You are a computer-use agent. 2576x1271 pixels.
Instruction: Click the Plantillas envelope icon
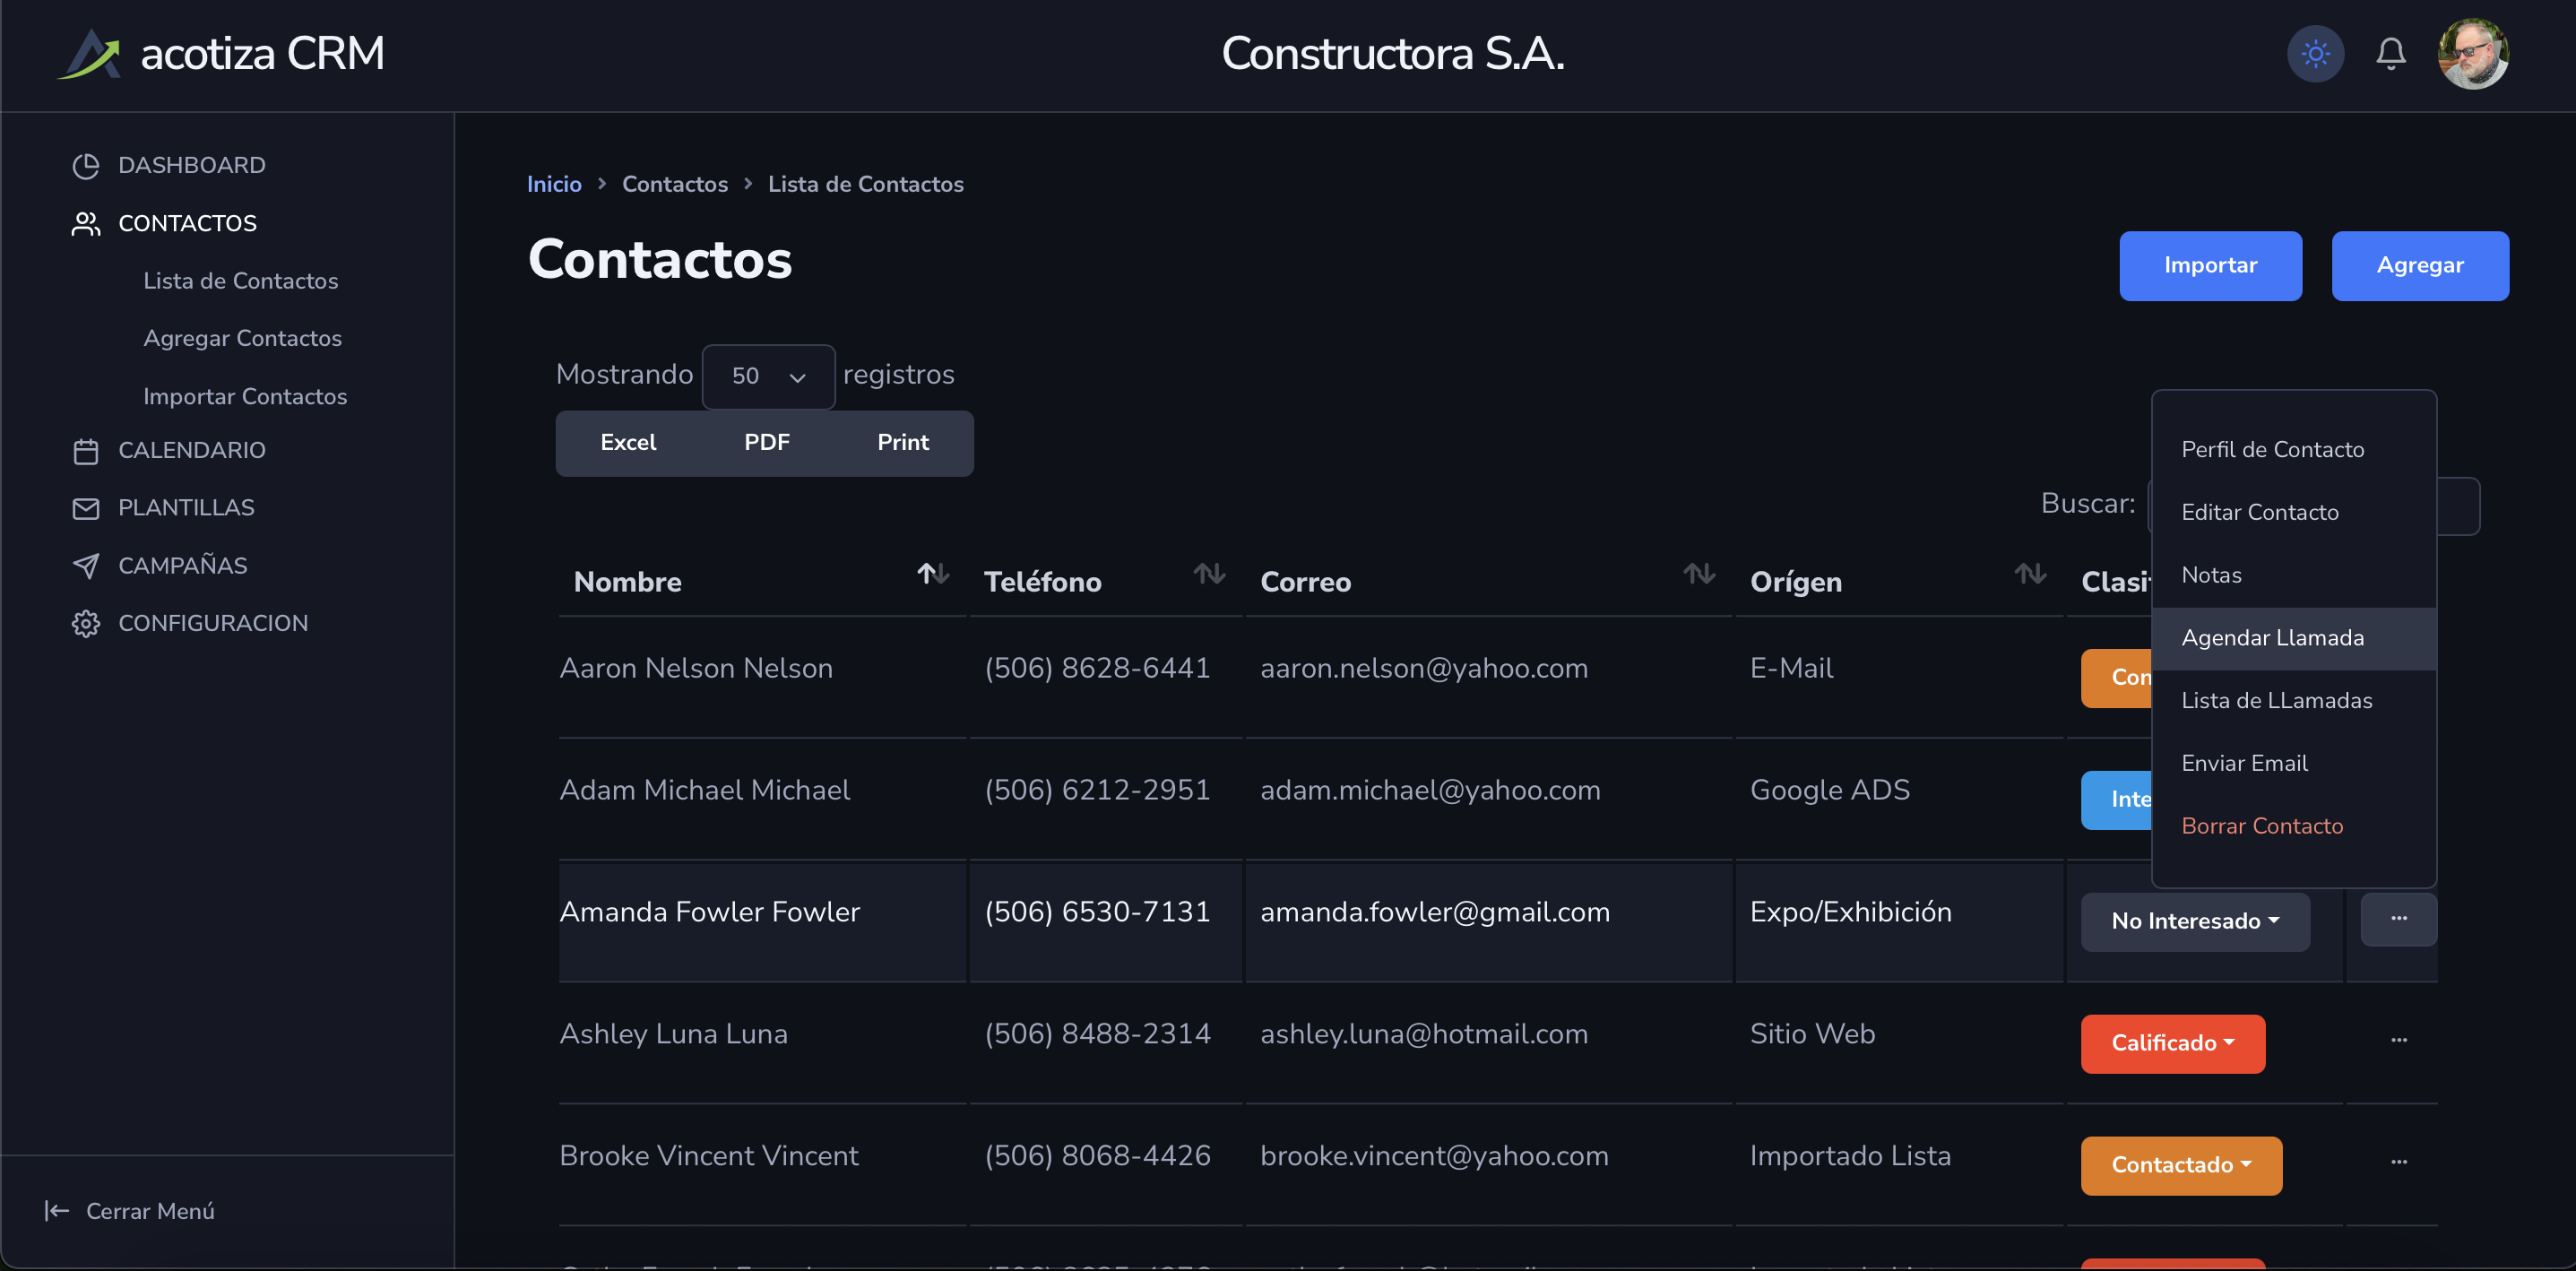click(x=86, y=508)
